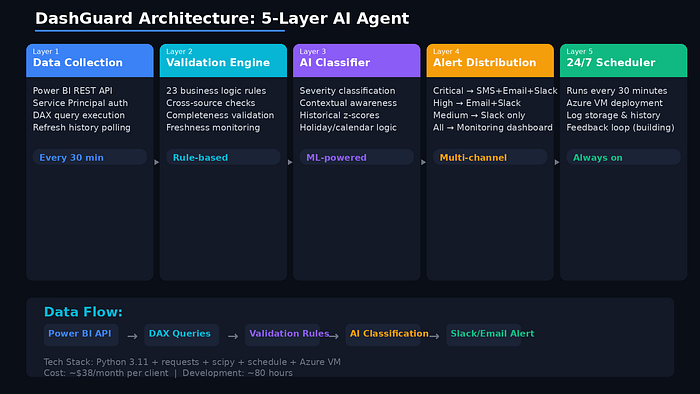The width and height of the screenshot is (700, 394).
Task: Click the 'ML-powered' badge
Action: click(357, 158)
